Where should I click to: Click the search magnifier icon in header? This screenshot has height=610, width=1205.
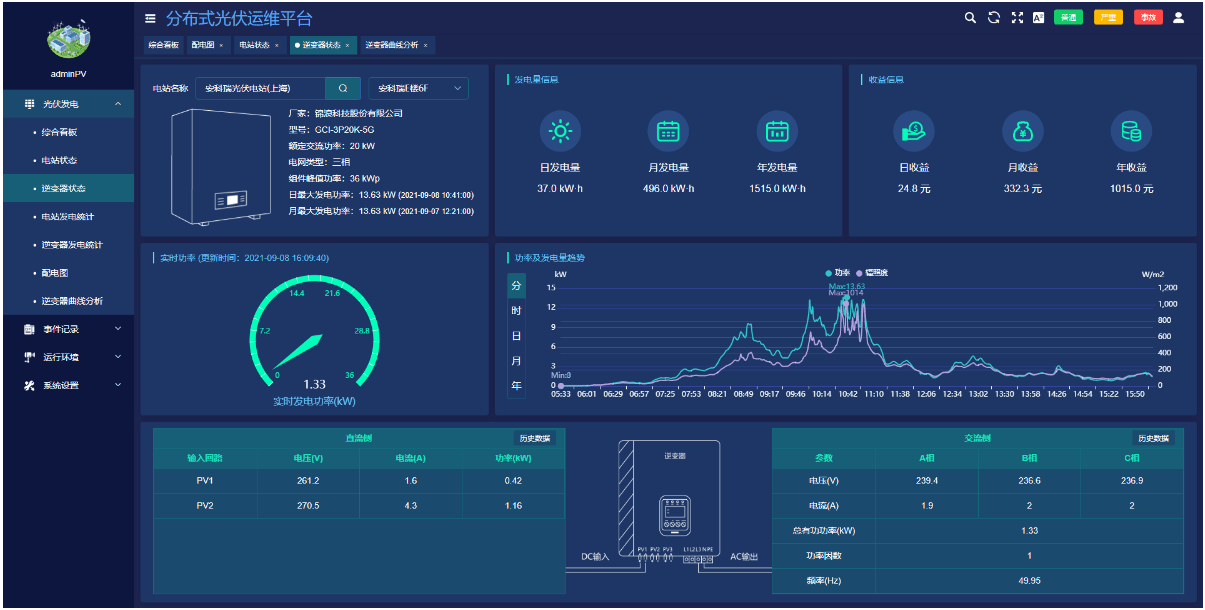(969, 17)
